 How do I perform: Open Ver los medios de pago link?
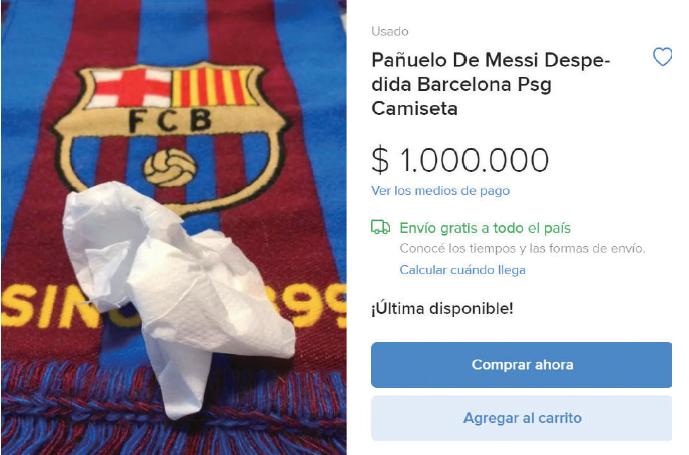(x=440, y=191)
